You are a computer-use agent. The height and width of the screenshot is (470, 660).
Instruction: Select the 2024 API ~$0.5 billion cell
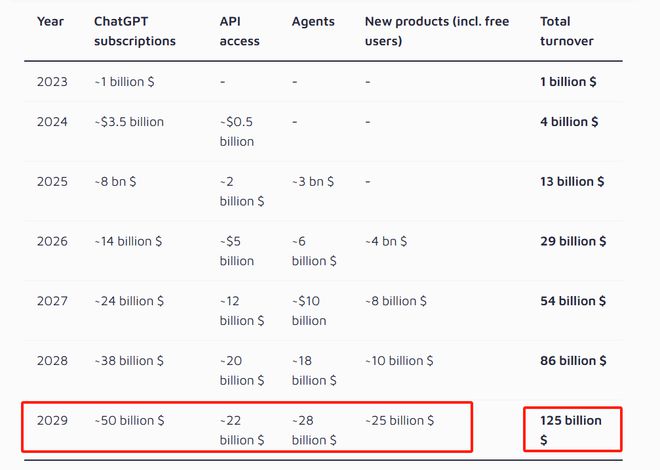(x=237, y=132)
